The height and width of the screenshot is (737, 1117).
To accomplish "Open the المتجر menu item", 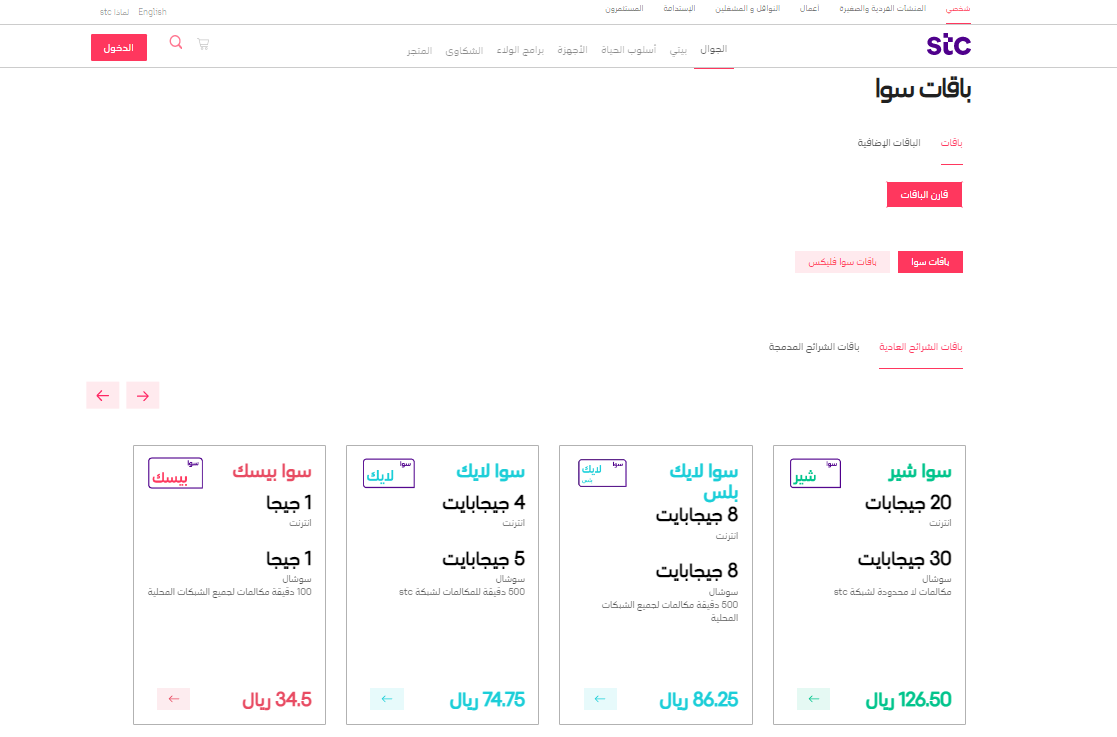I will point(420,51).
